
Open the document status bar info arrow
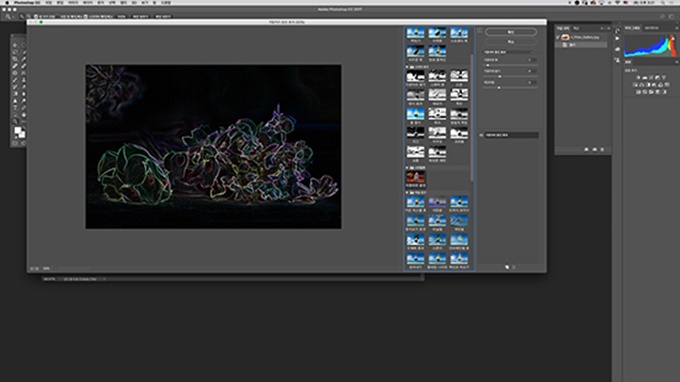point(104,279)
